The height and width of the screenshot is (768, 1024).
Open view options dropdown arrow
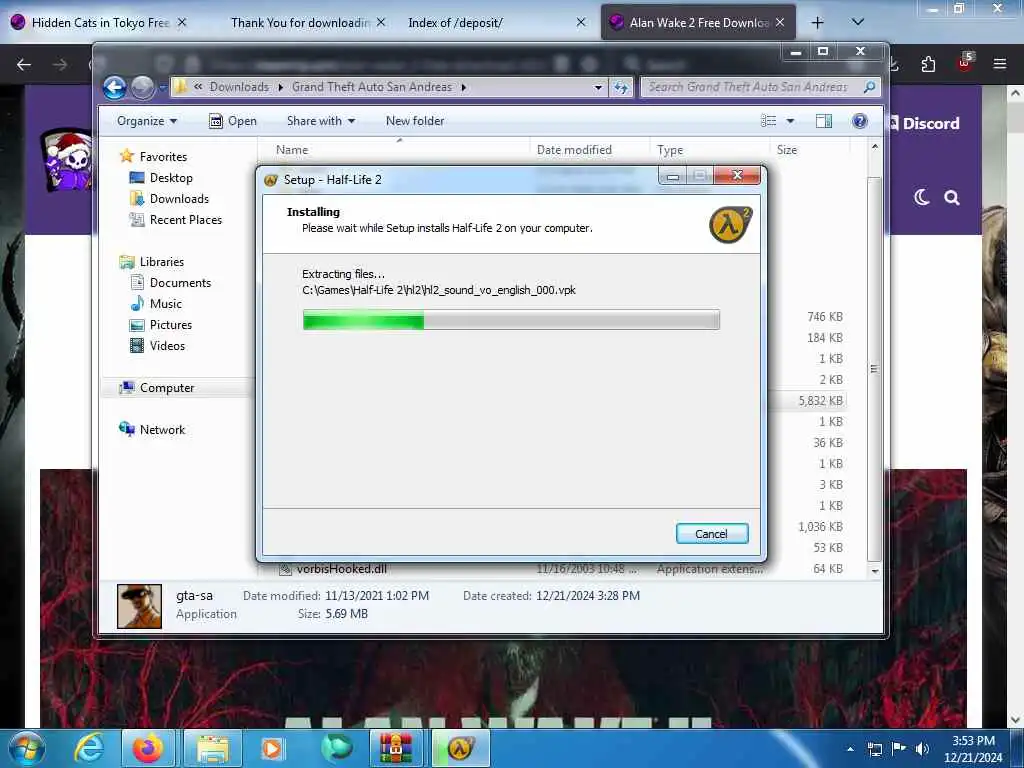pyautogui.click(x=790, y=121)
